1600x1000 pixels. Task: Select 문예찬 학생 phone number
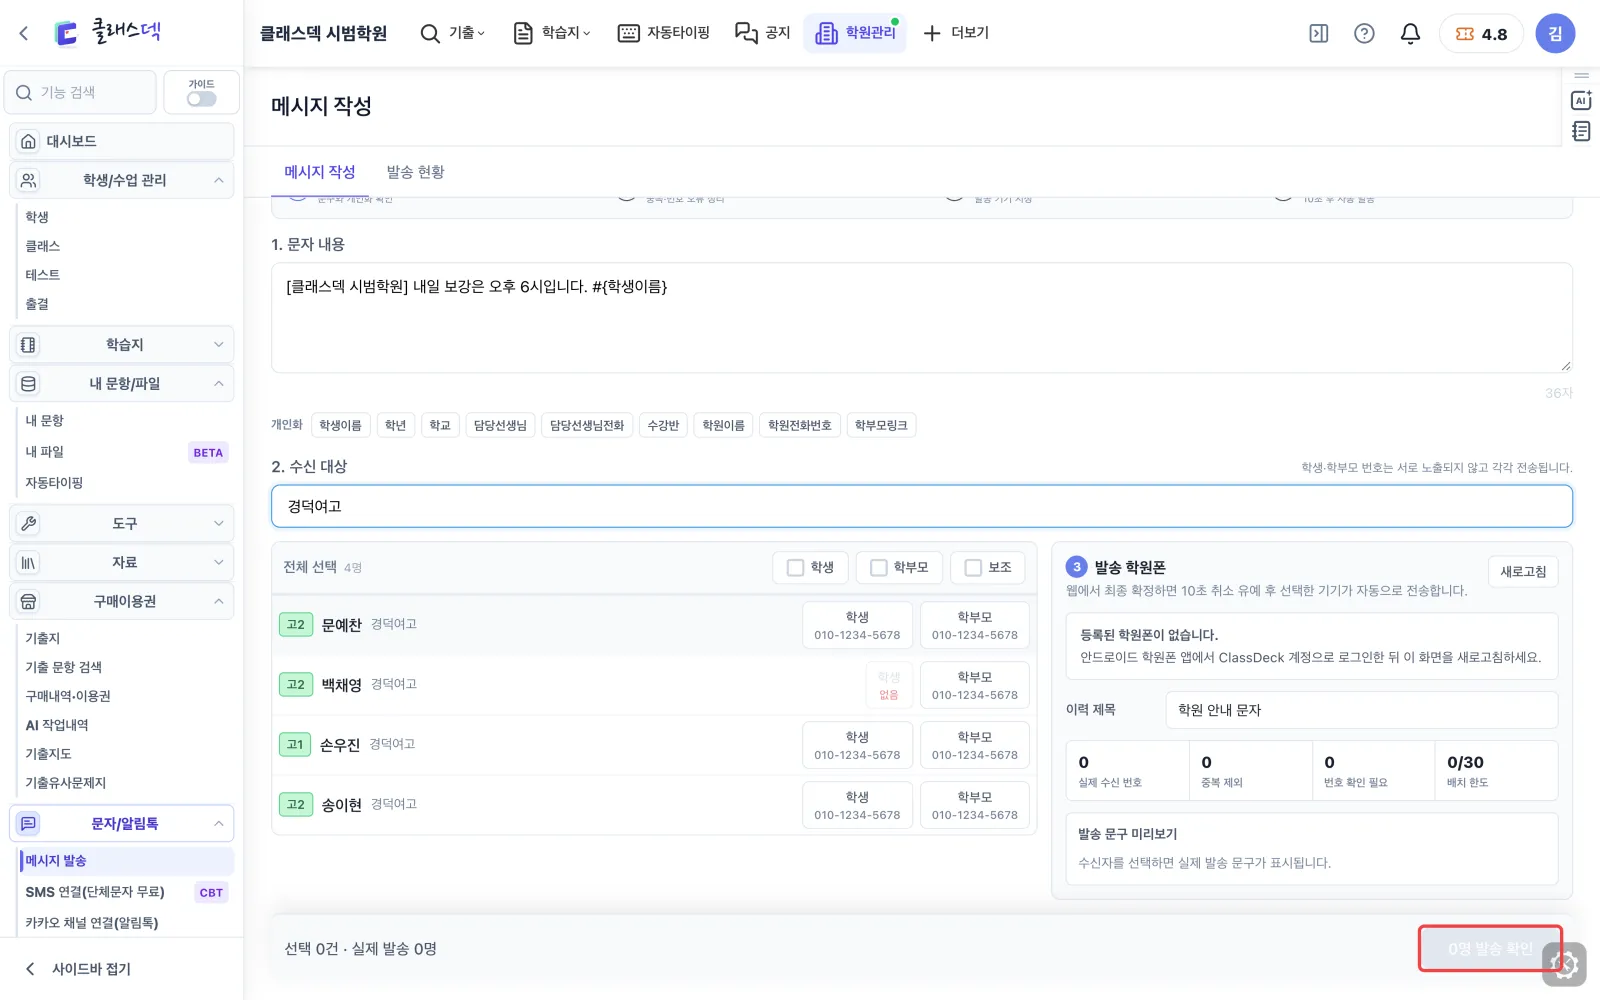point(857,625)
